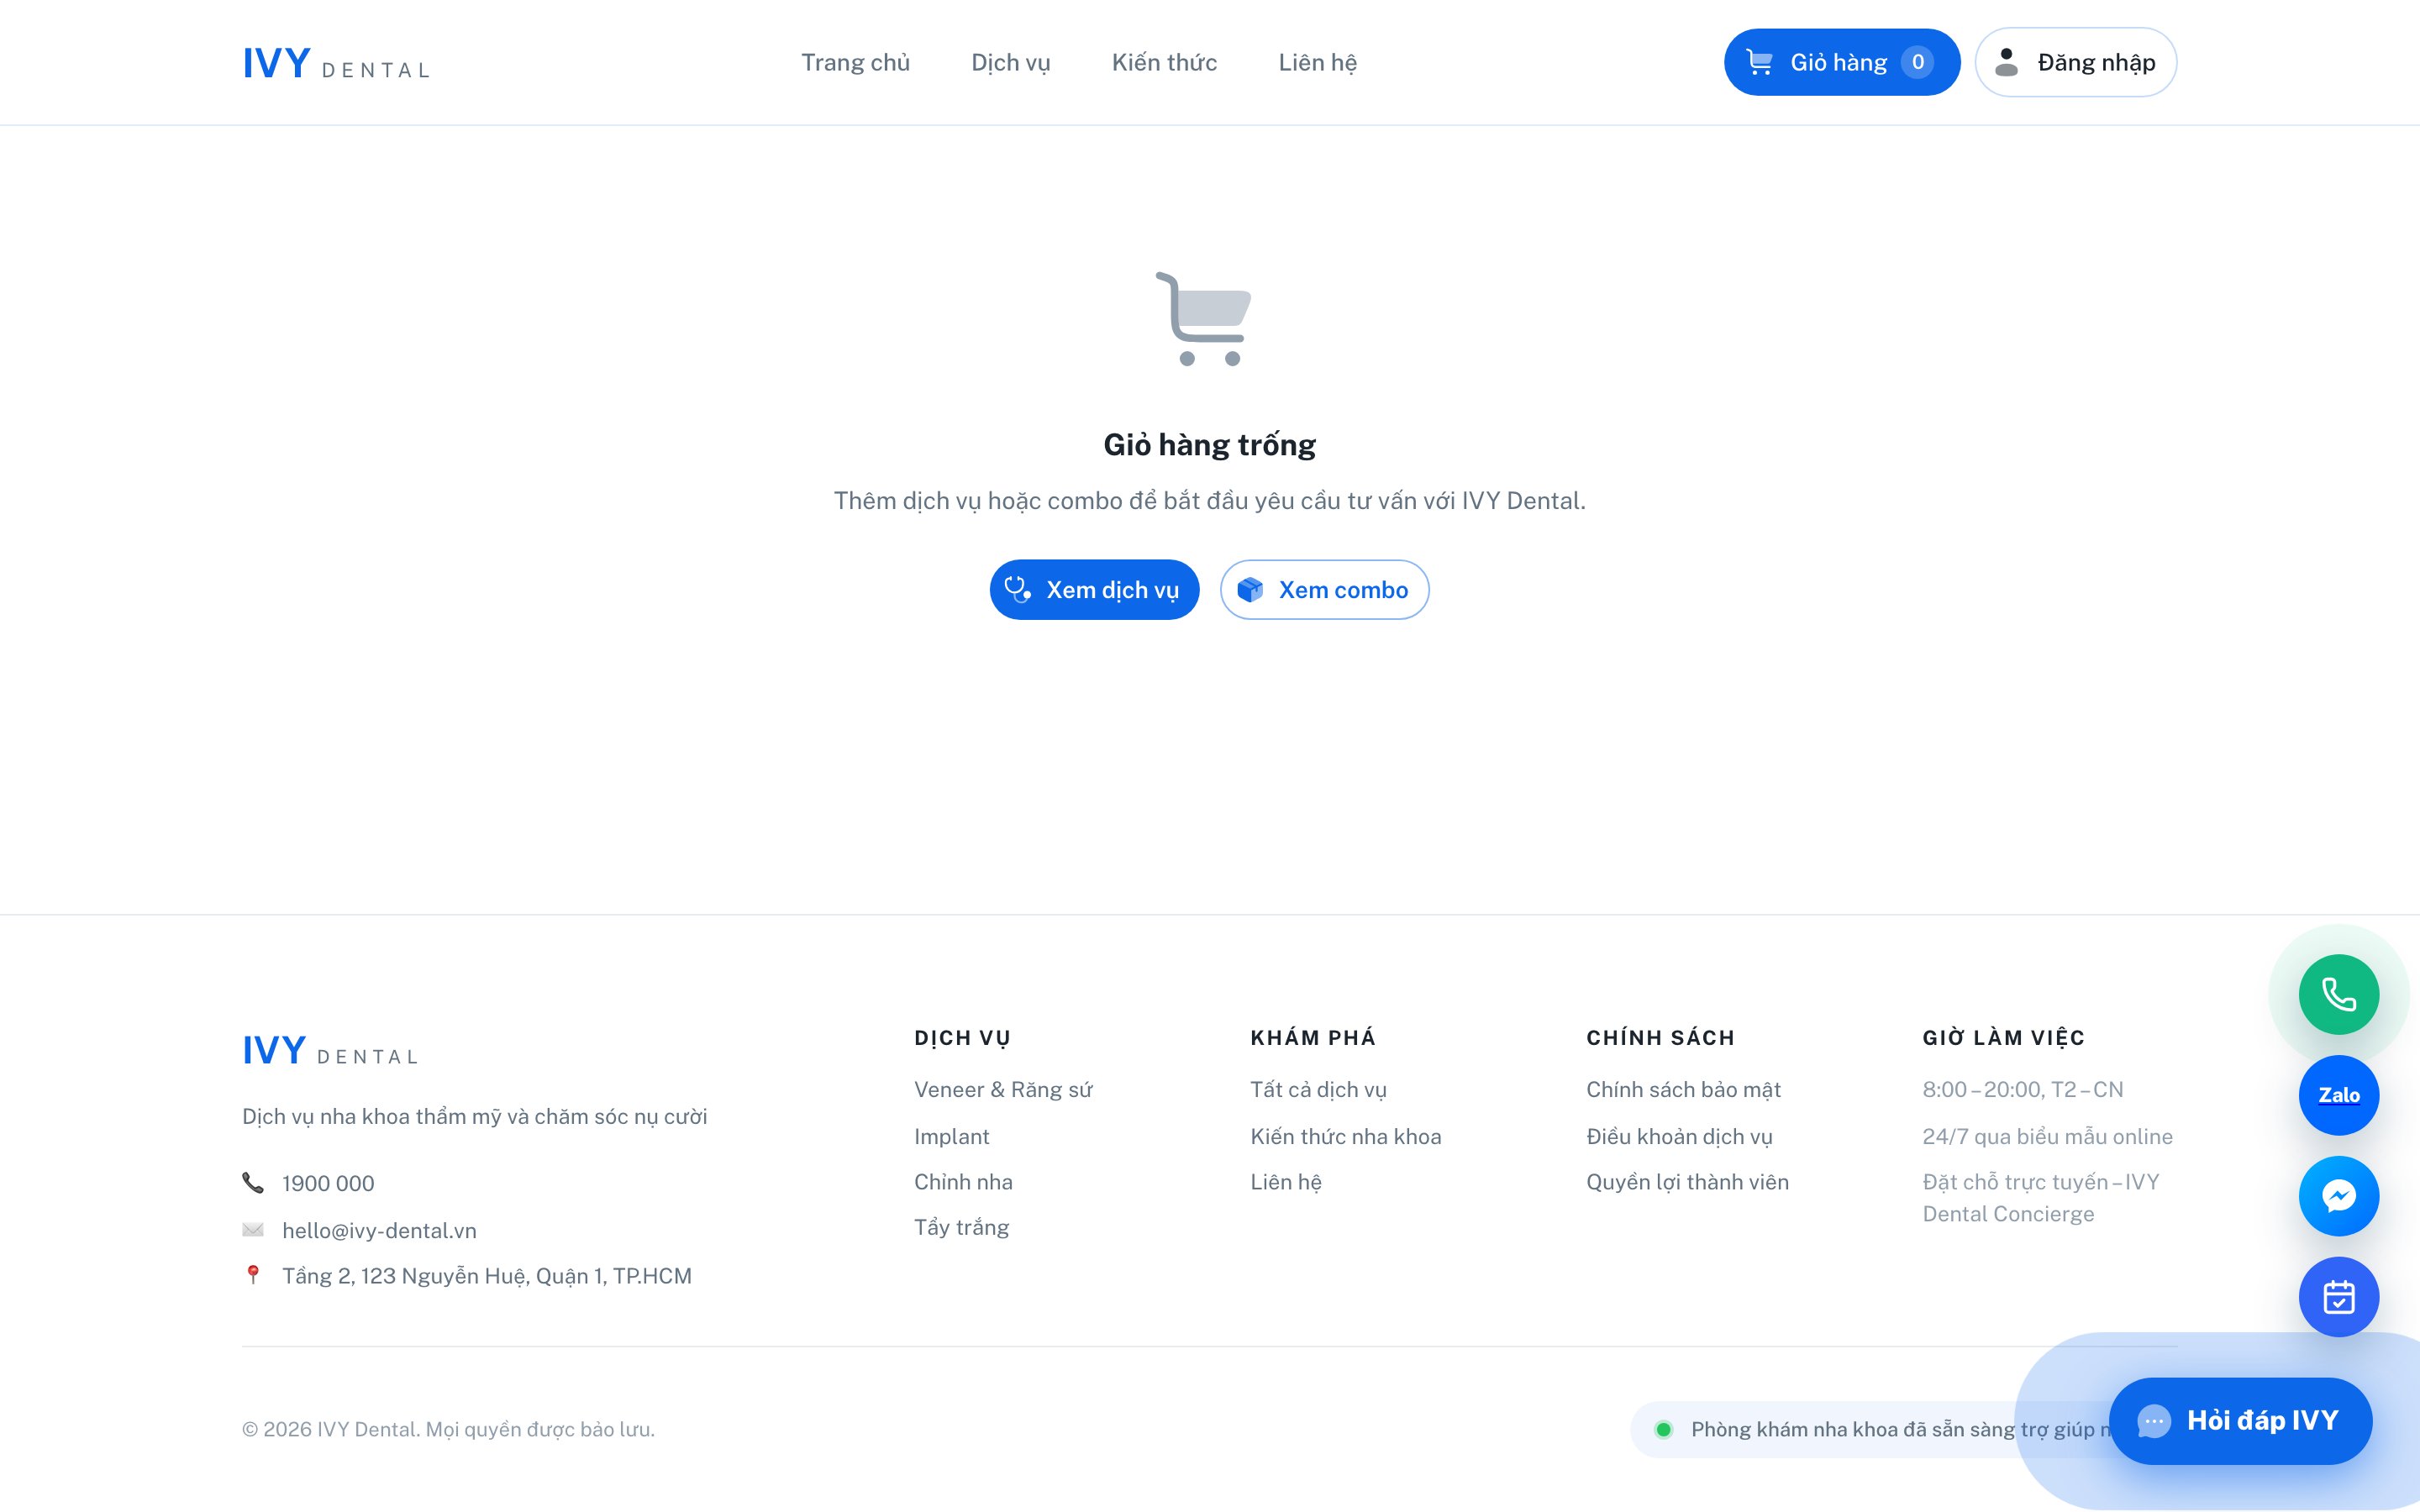
Task: Open the Giỏ hàng cart button
Action: point(1841,62)
